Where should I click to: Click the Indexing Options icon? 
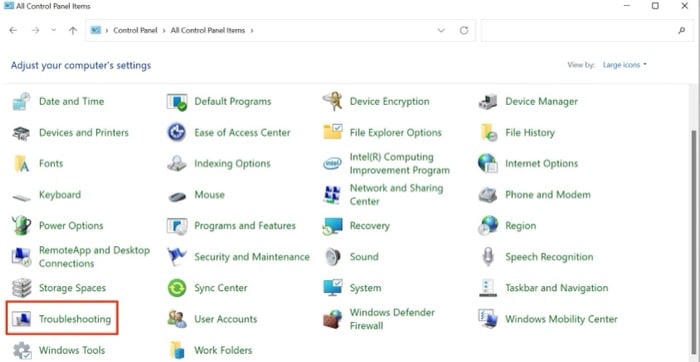tap(177, 164)
